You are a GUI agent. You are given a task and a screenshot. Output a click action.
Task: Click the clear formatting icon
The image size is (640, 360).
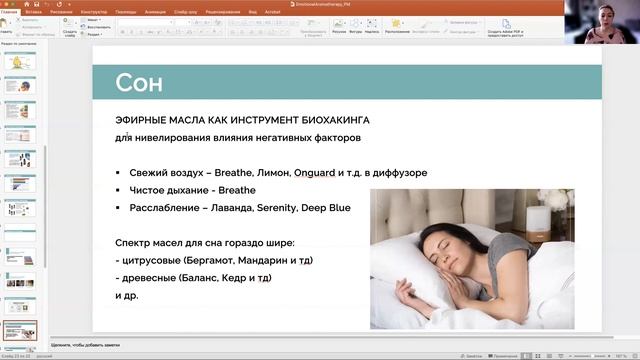click(x=218, y=22)
